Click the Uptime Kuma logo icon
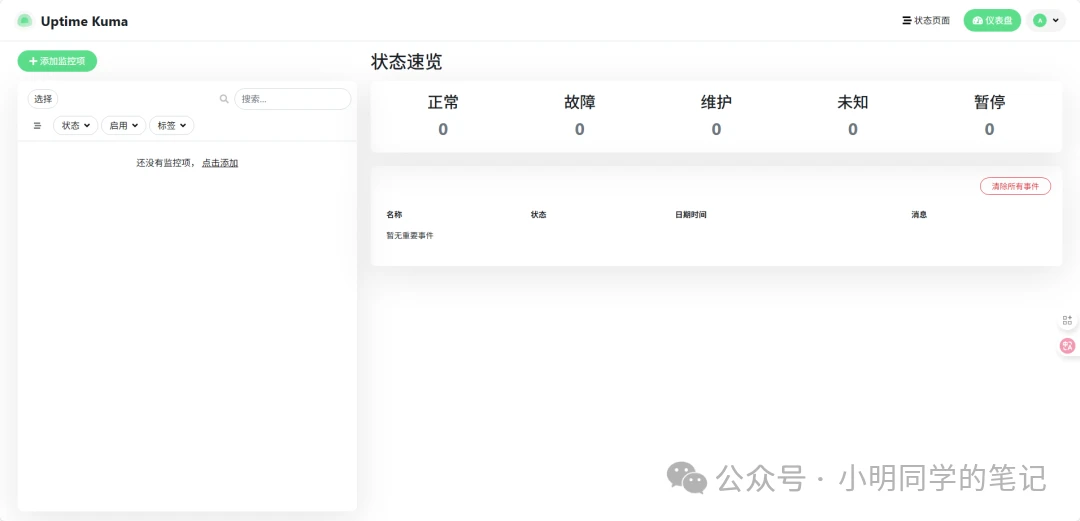 point(25,21)
